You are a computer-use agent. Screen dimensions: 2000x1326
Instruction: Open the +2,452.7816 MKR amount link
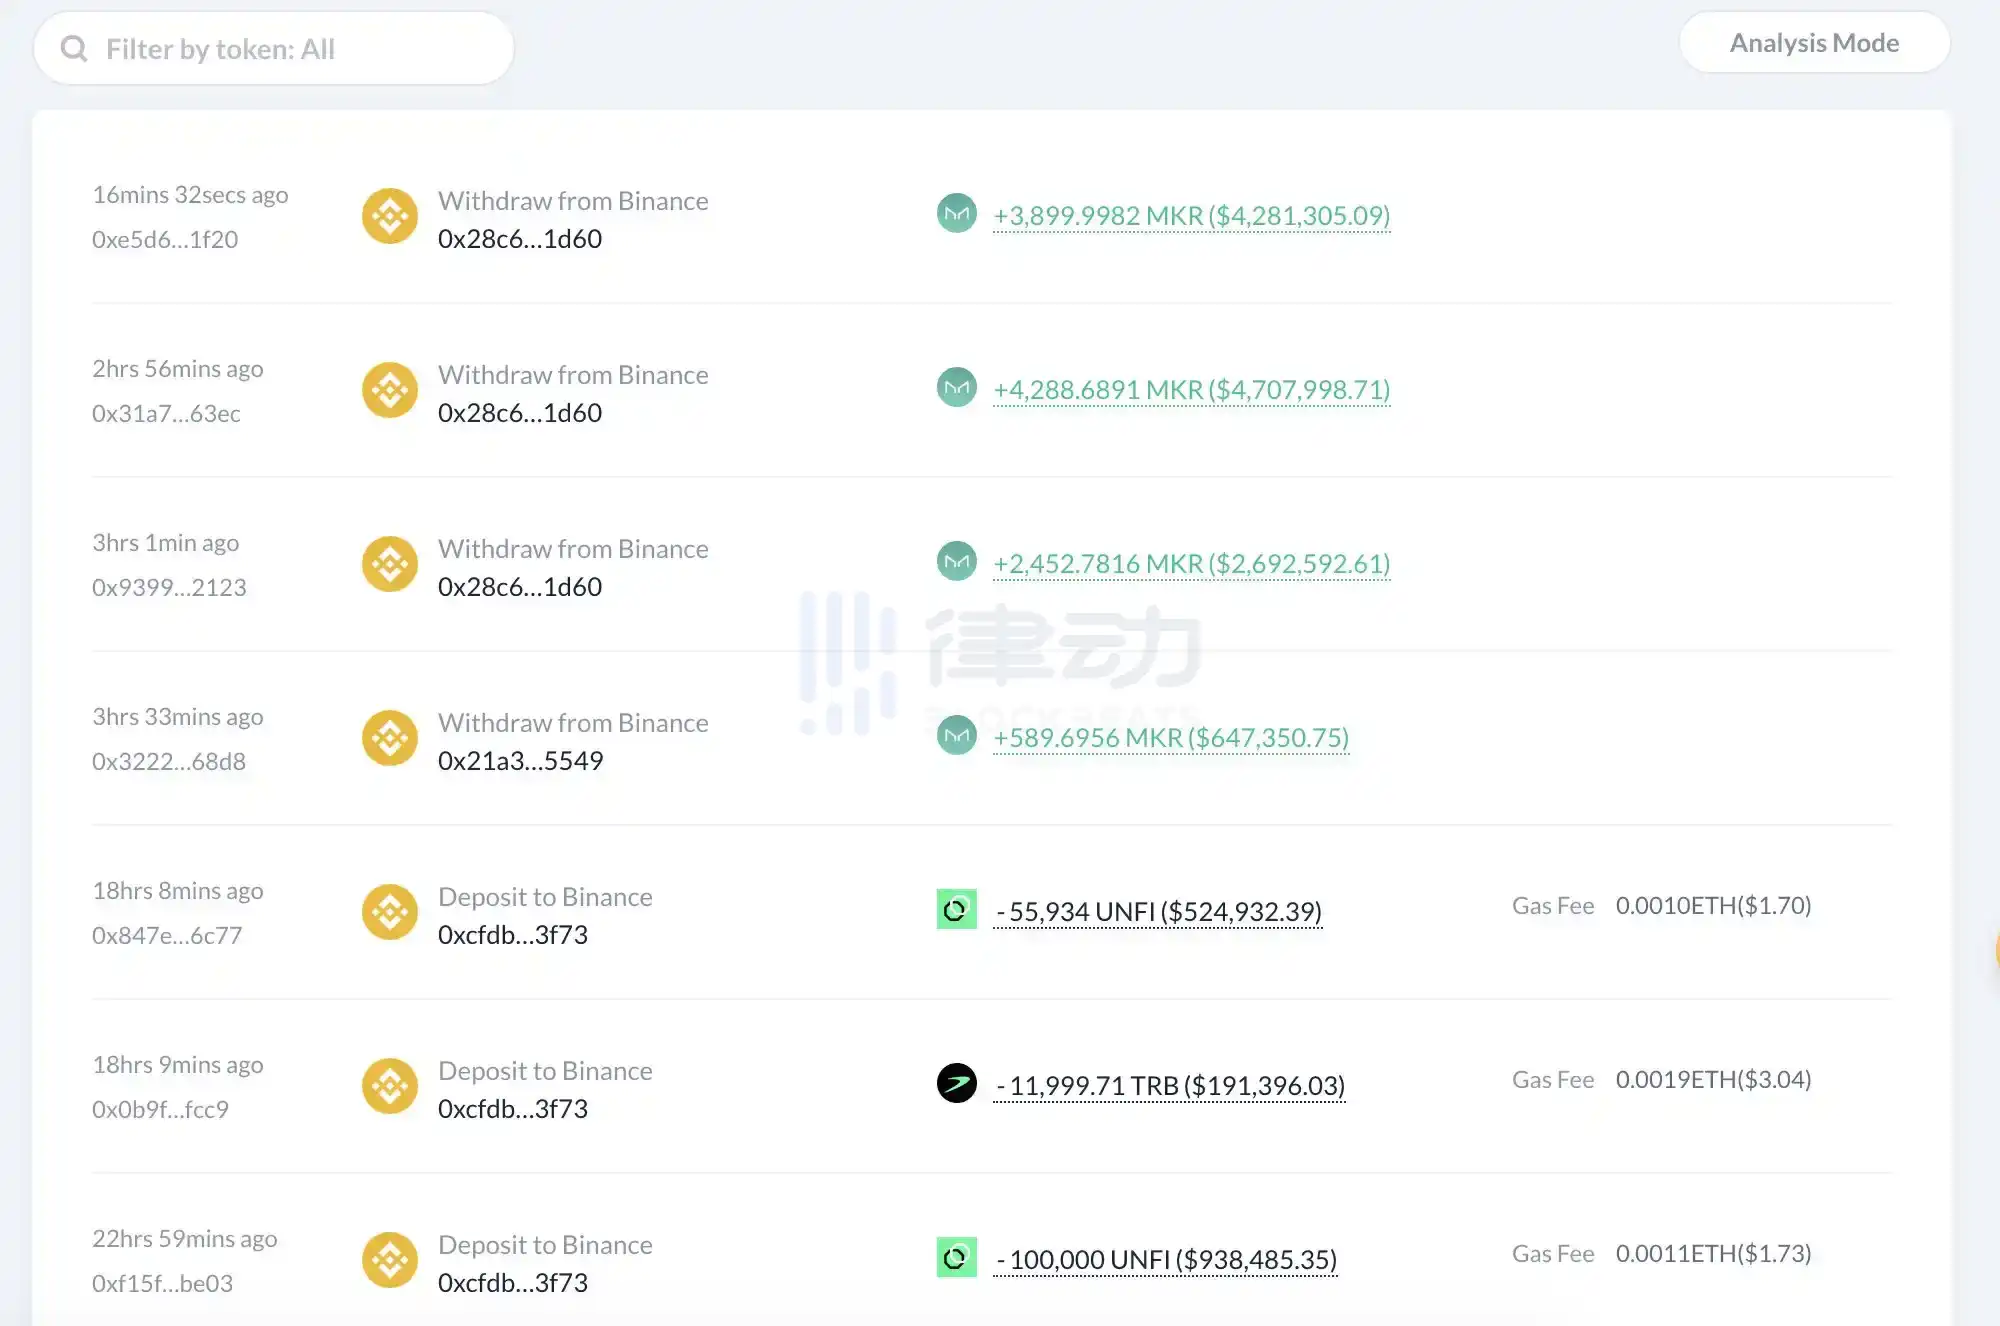point(1191,564)
